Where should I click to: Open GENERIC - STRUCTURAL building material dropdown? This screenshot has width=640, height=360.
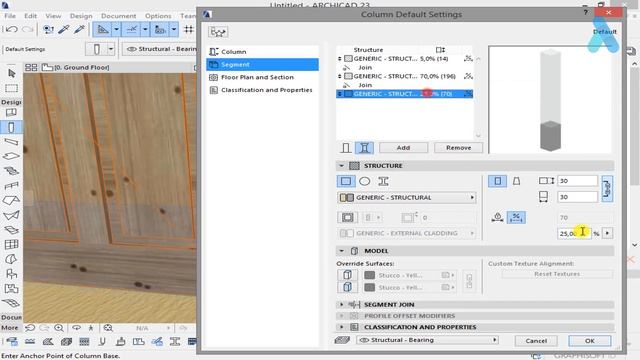pyautogui.click(x=407, y=198)
